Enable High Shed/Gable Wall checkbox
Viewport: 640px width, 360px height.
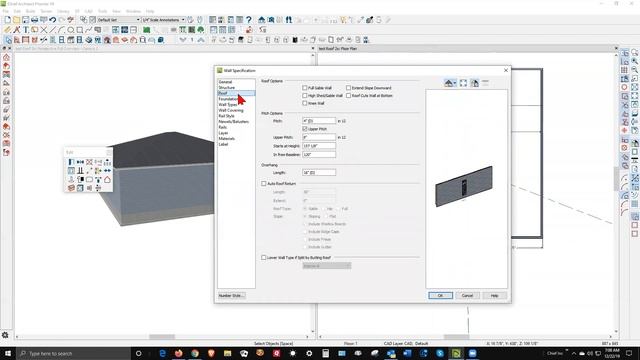304,96
